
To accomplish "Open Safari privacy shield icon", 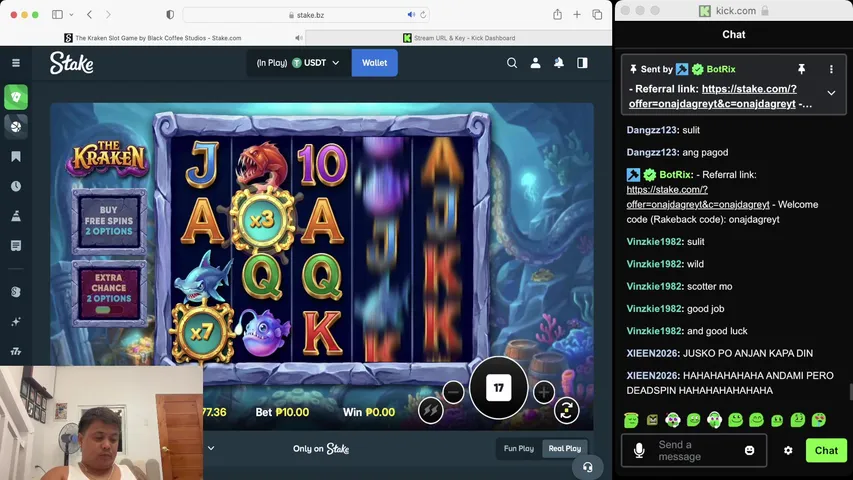I will [x=170, y=15].
